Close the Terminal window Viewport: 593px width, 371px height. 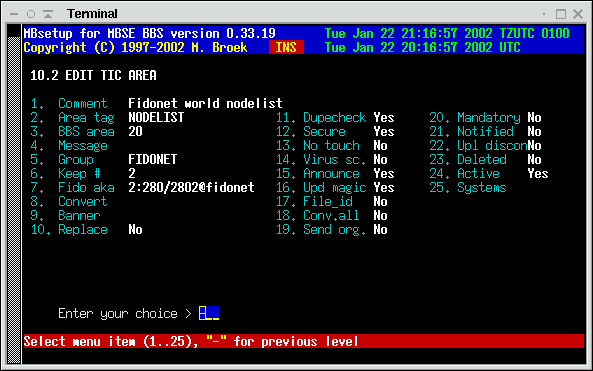pyautogui.click(x=578, y=14)
